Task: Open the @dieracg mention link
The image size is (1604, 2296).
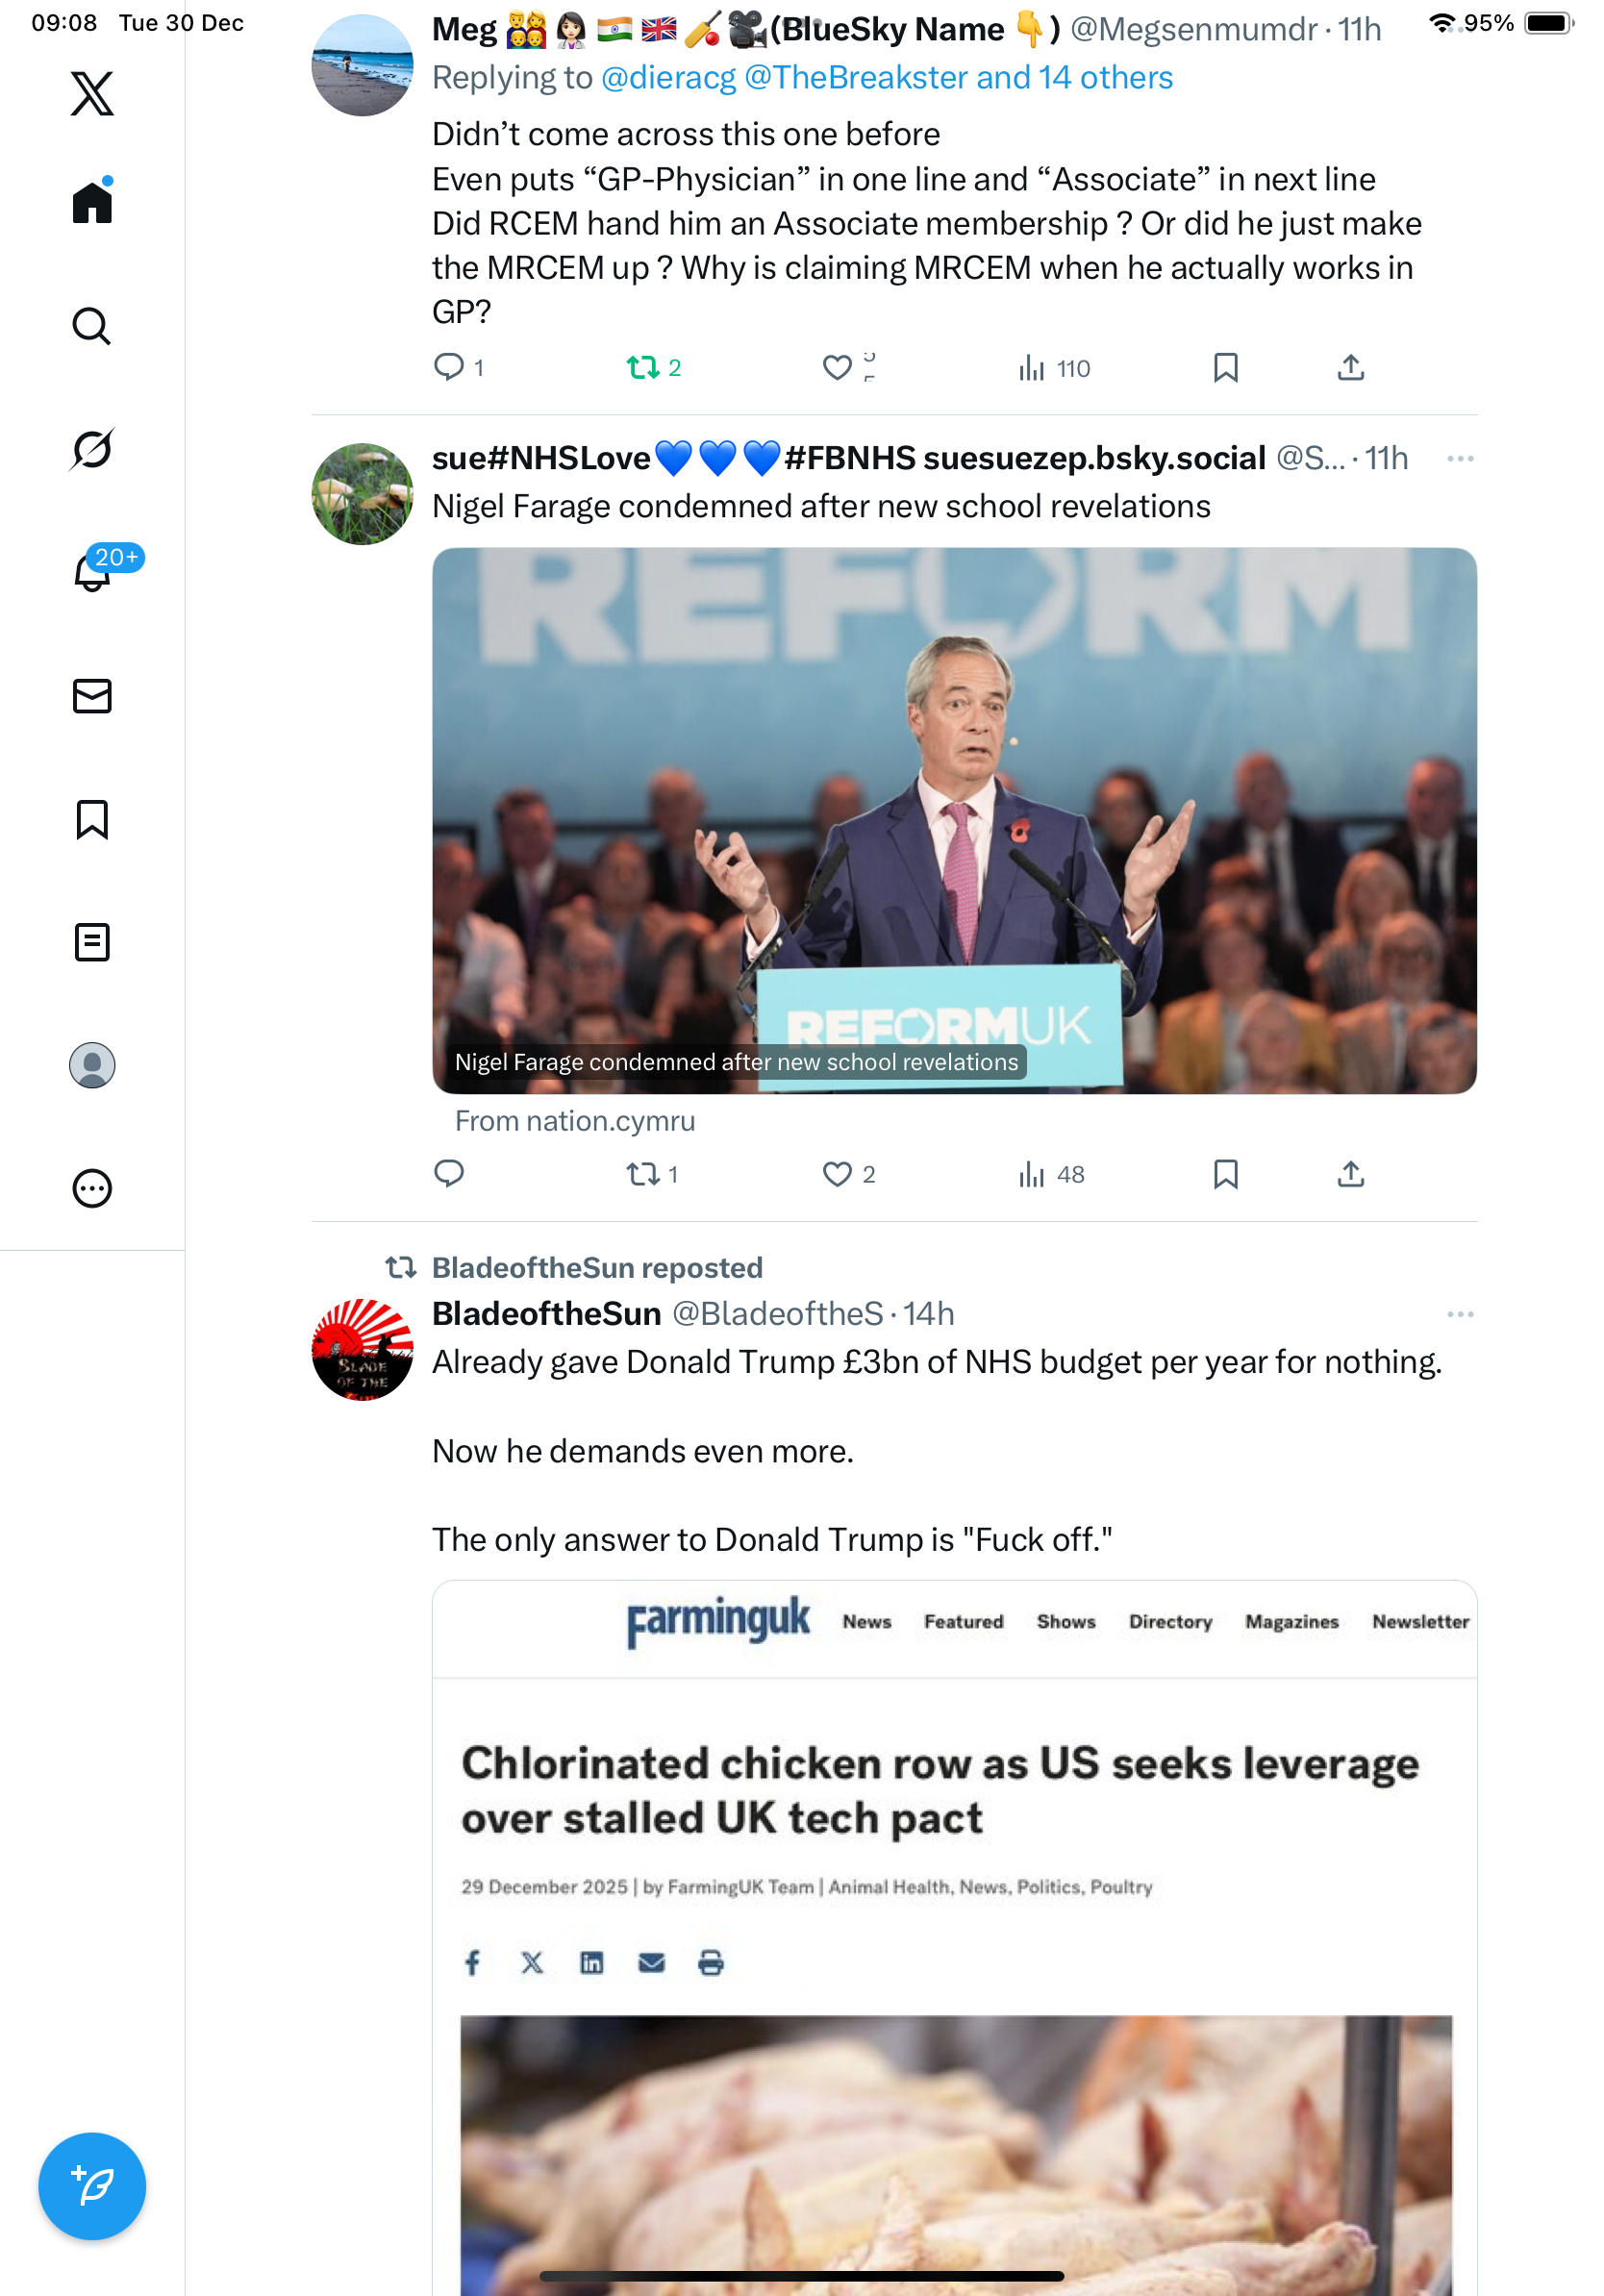Action: 668,78
